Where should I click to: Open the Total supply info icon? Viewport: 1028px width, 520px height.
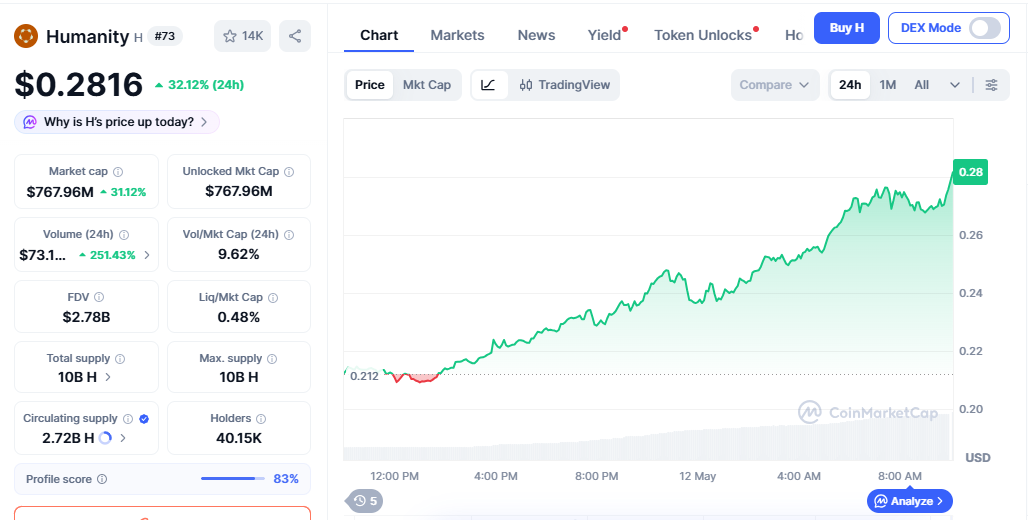(x=120, y=359)
